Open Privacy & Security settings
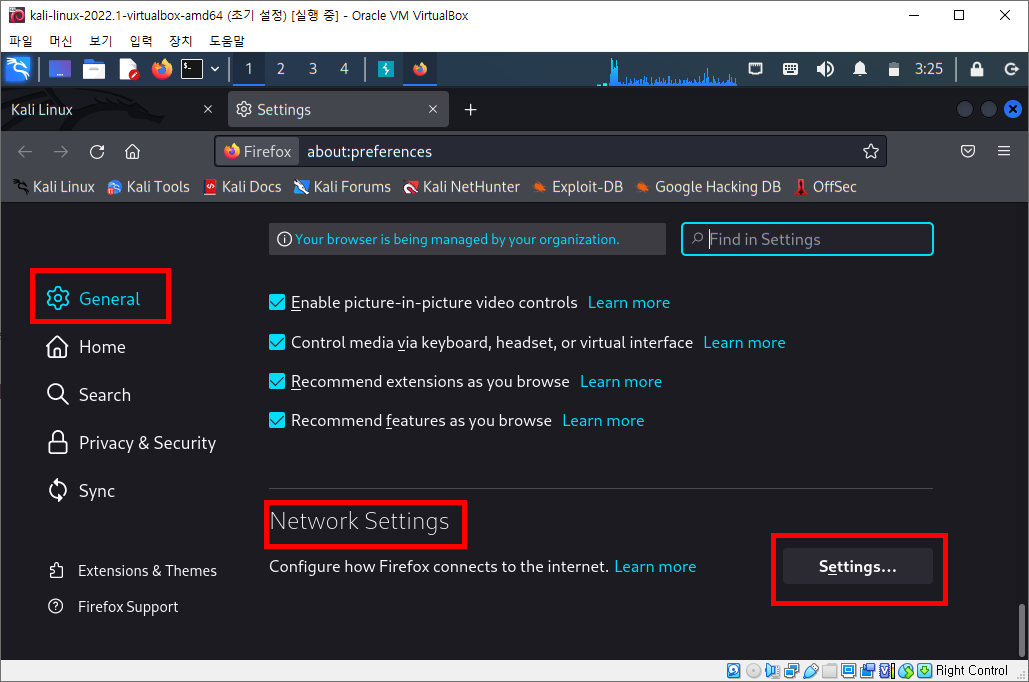Image resolution: width=1029 pixels, height=682 pixels. pos(131,443)
